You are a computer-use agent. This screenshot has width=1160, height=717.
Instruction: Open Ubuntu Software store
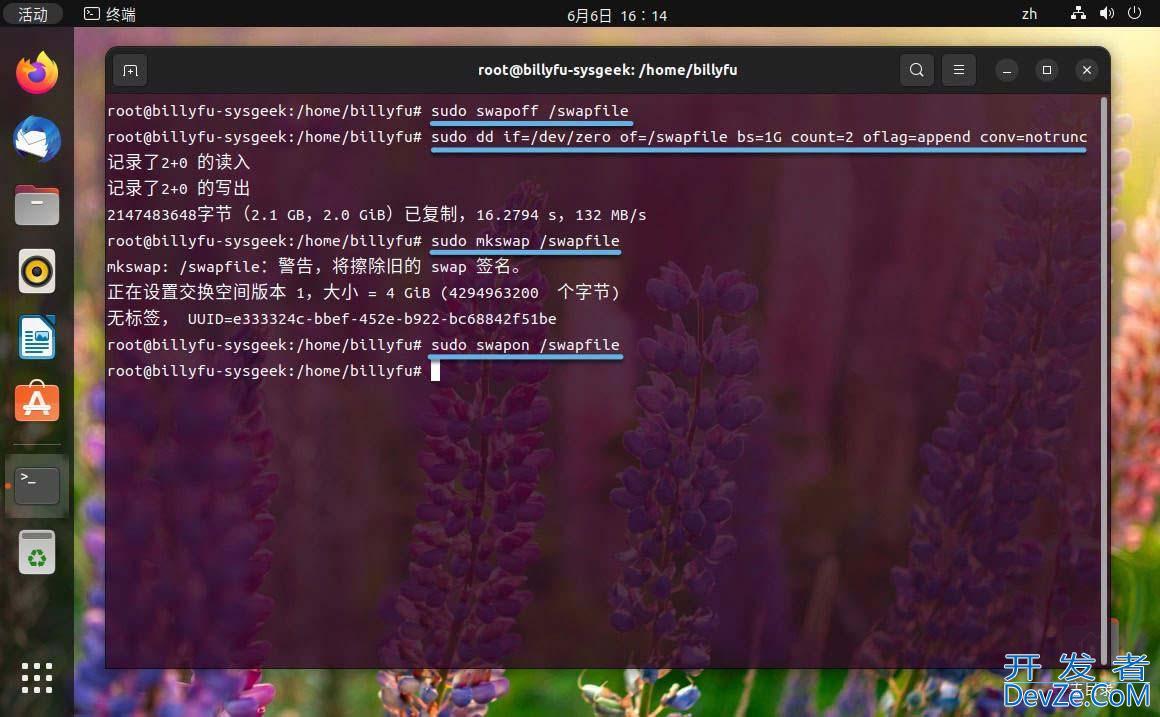[x=37, y=402]
